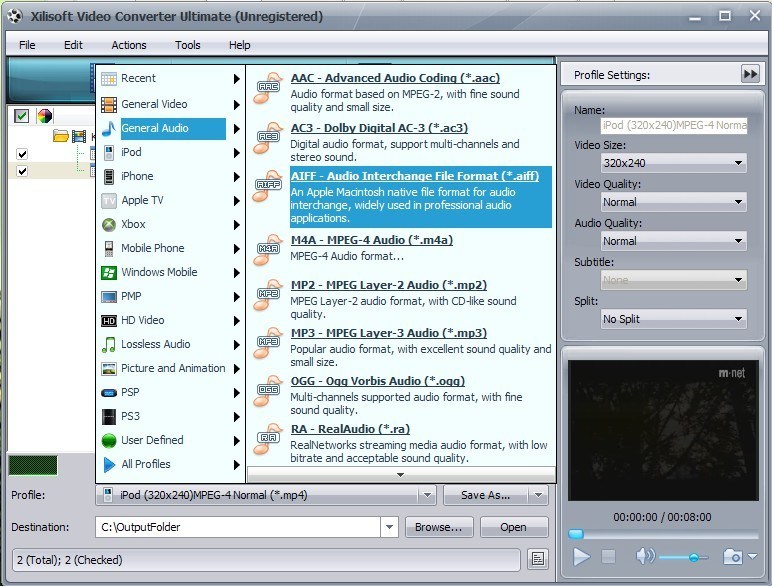
Task: Open the snapshot camera icon
Action: 733,557
